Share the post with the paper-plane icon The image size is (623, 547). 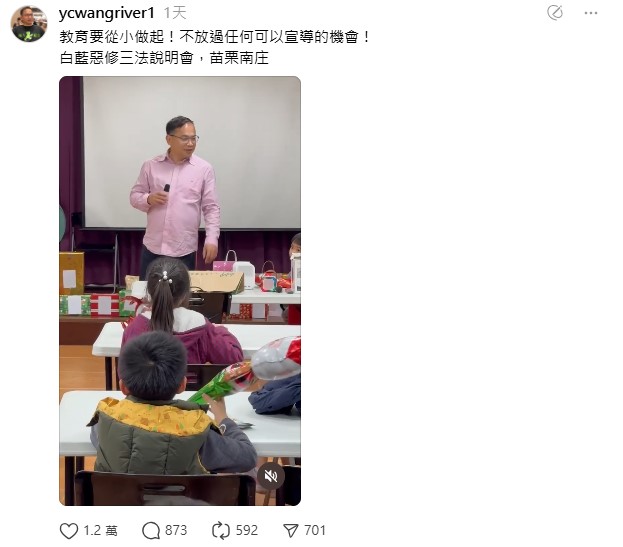(291, 531)
